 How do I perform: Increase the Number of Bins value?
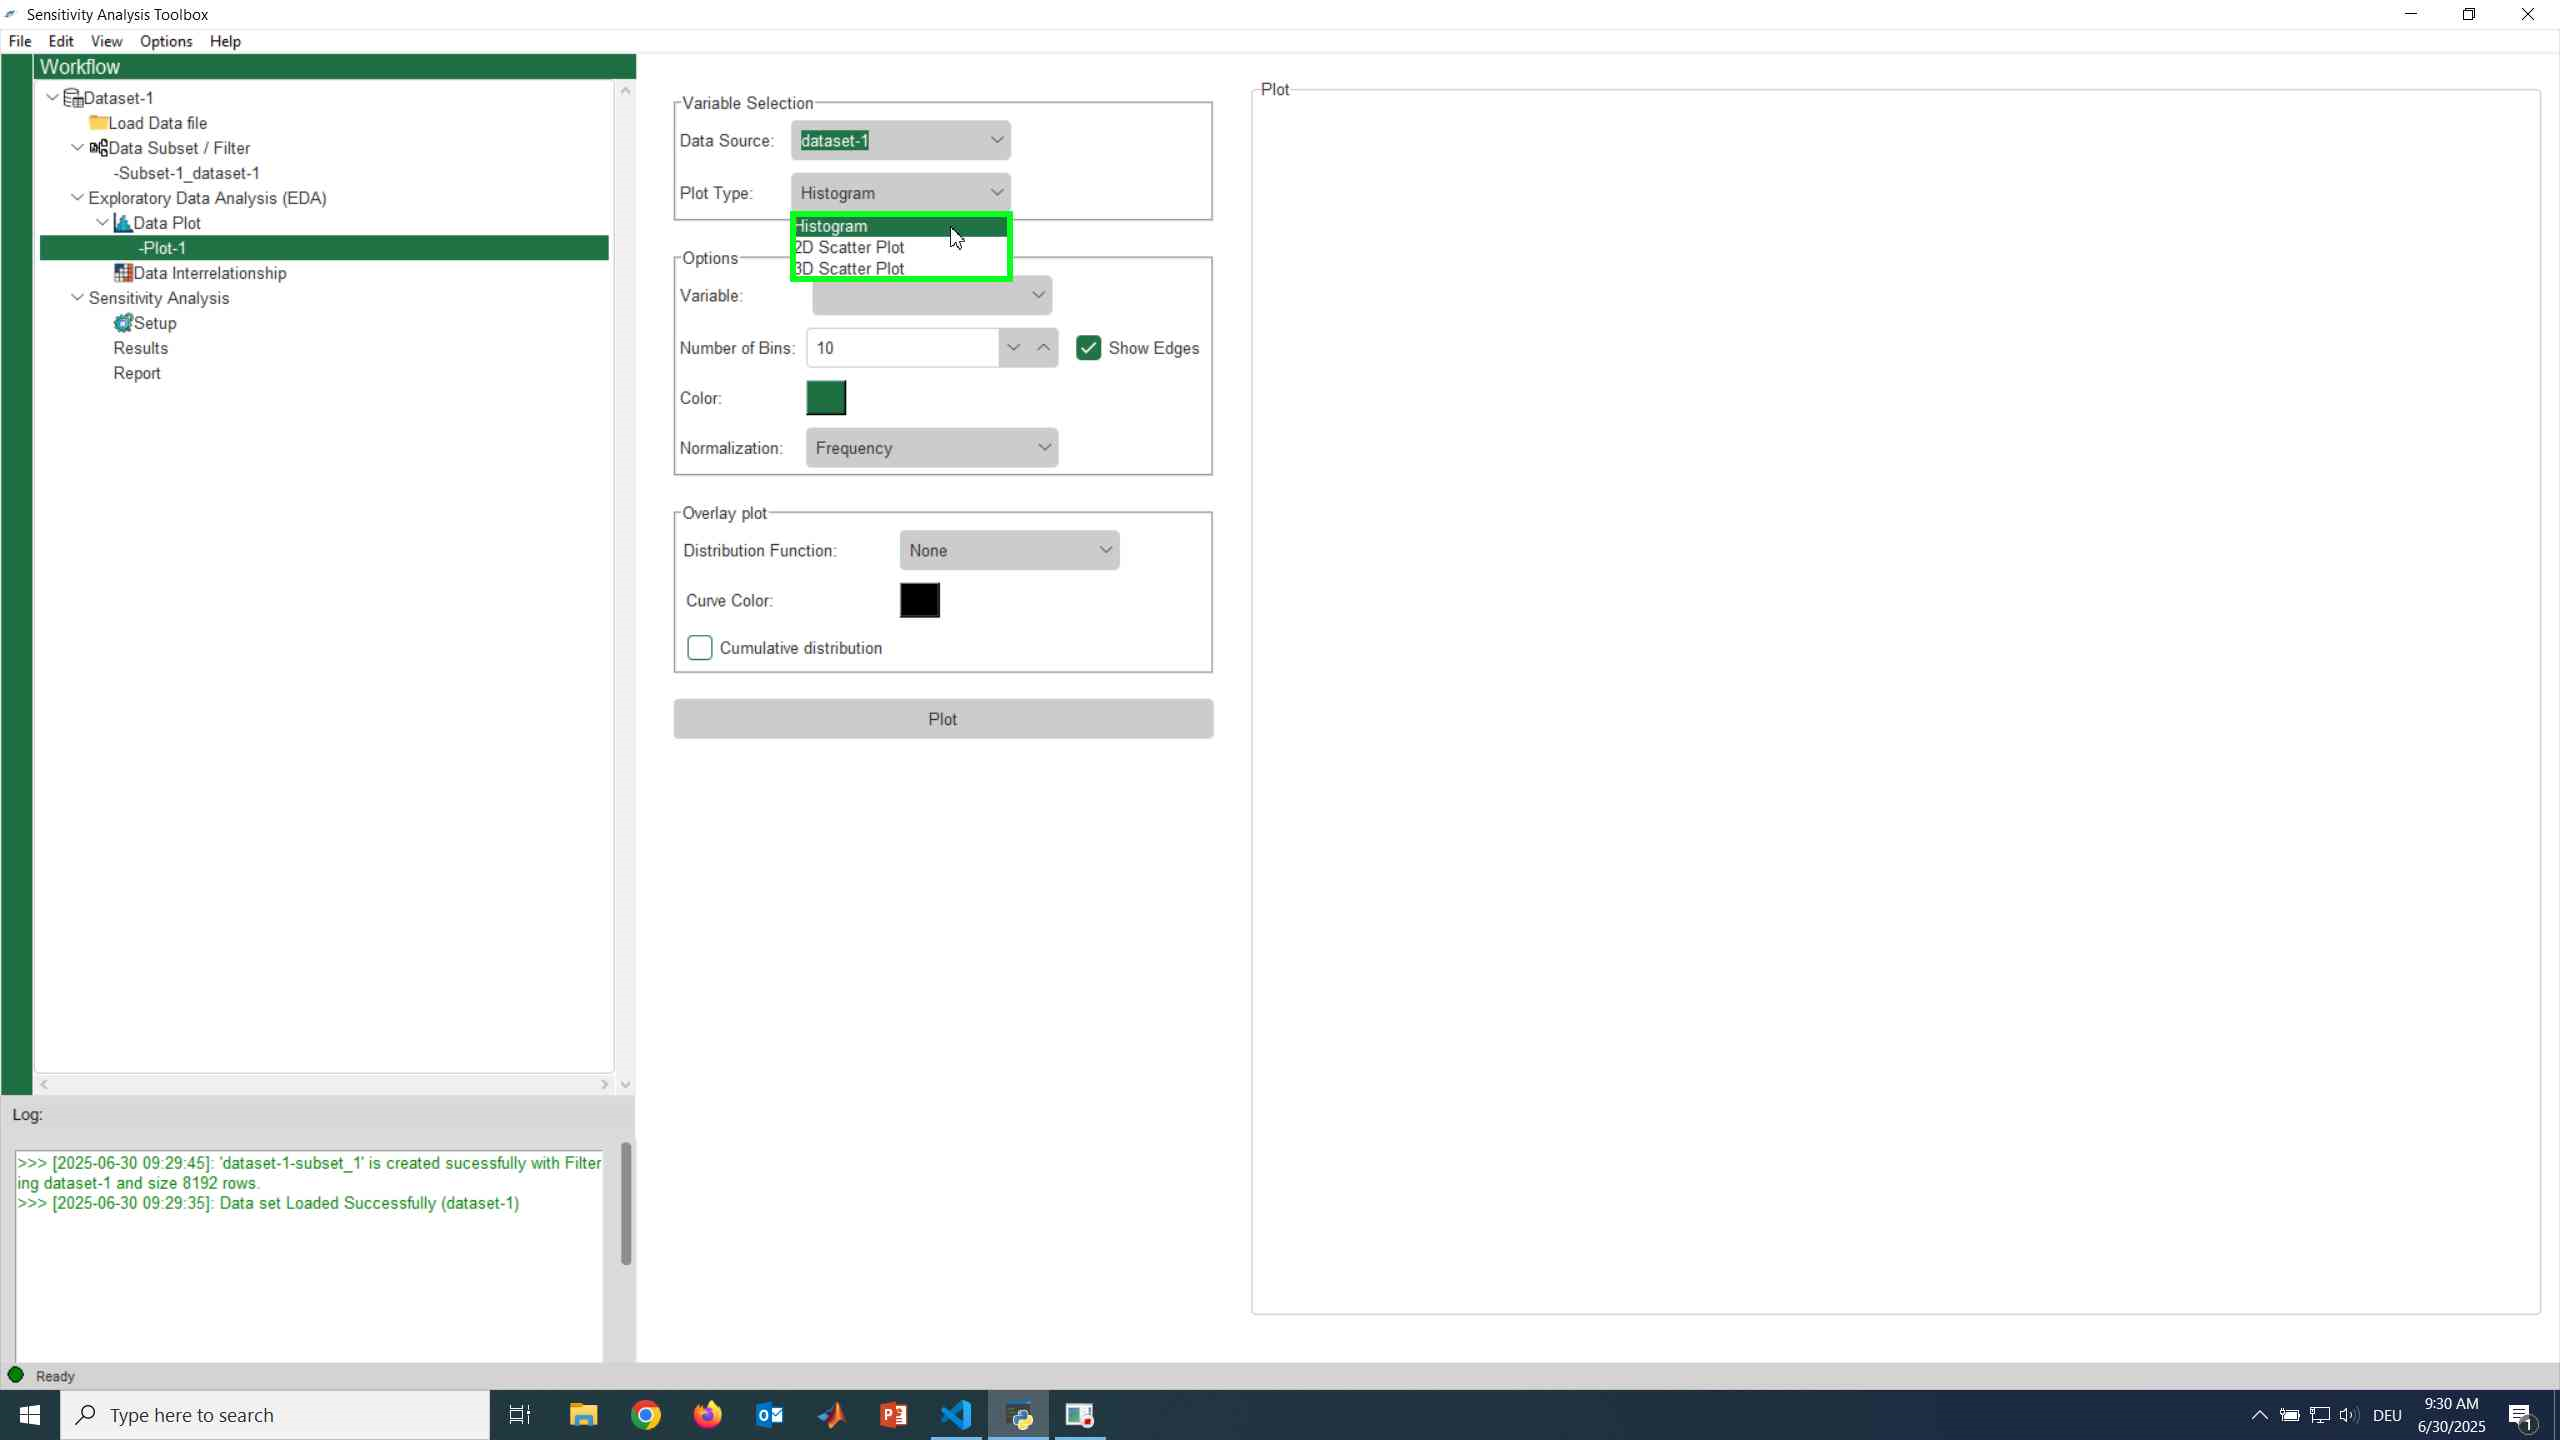(x=1043, y=348)
